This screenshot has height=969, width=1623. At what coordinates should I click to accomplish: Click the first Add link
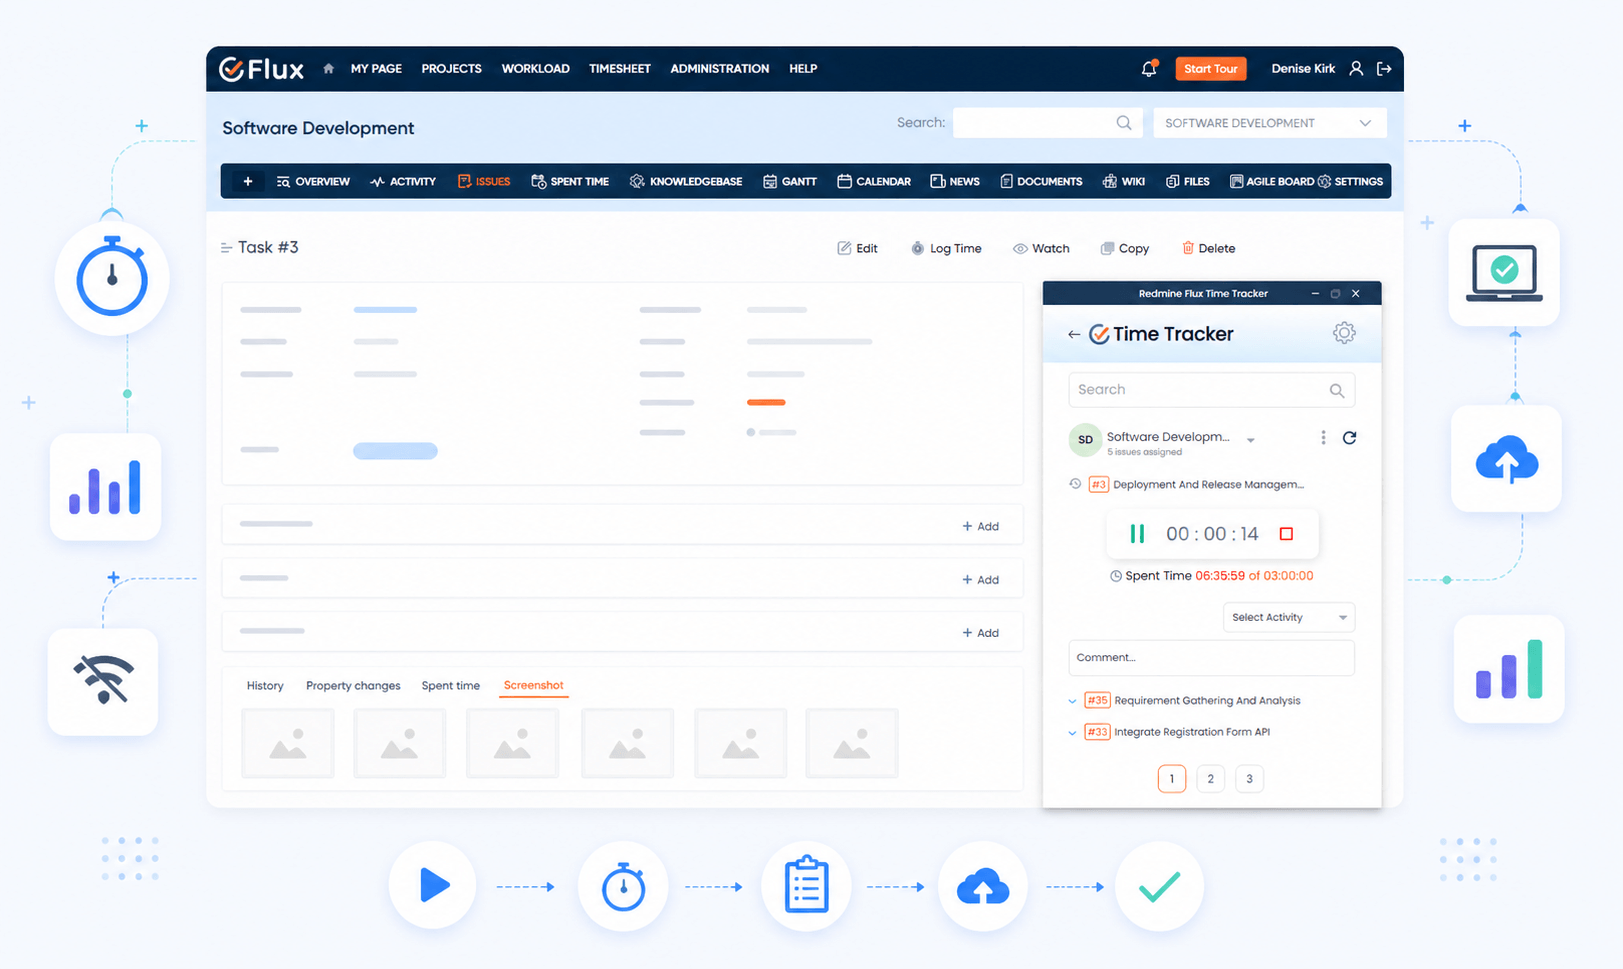980,527
